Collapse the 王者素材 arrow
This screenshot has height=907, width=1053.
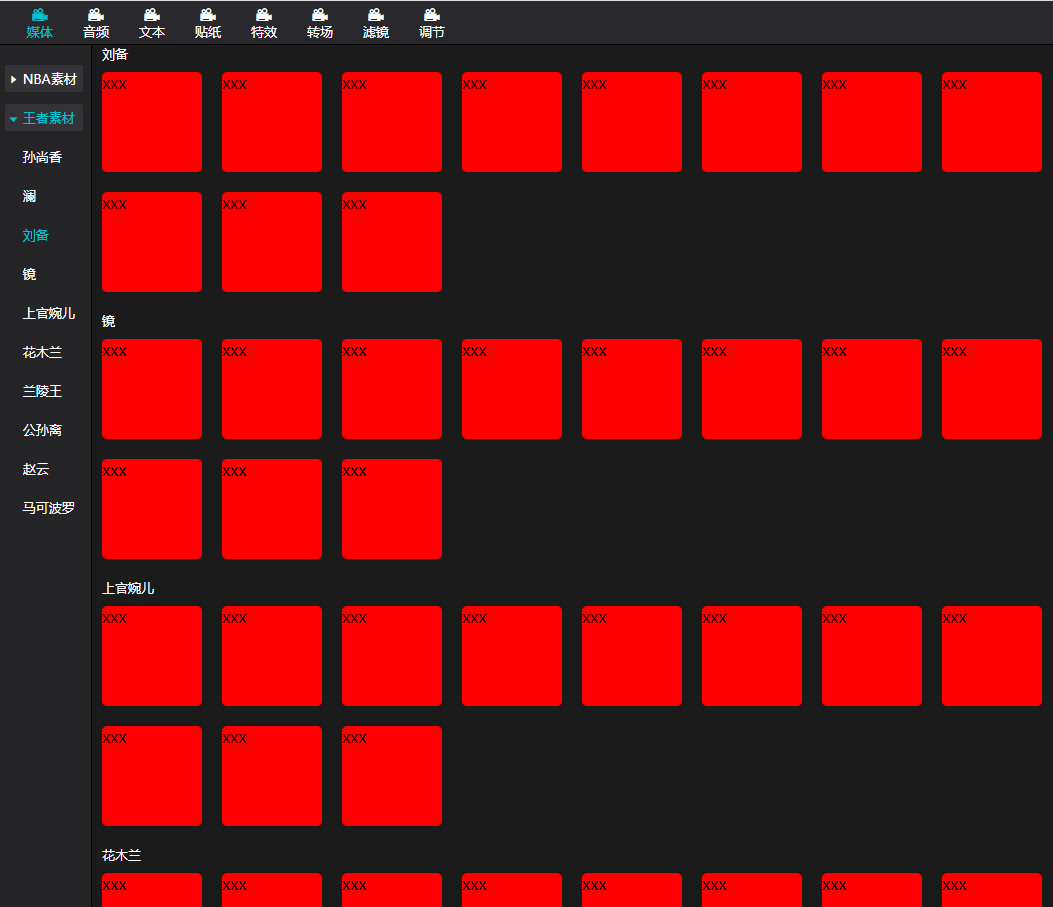click(13, 119)
